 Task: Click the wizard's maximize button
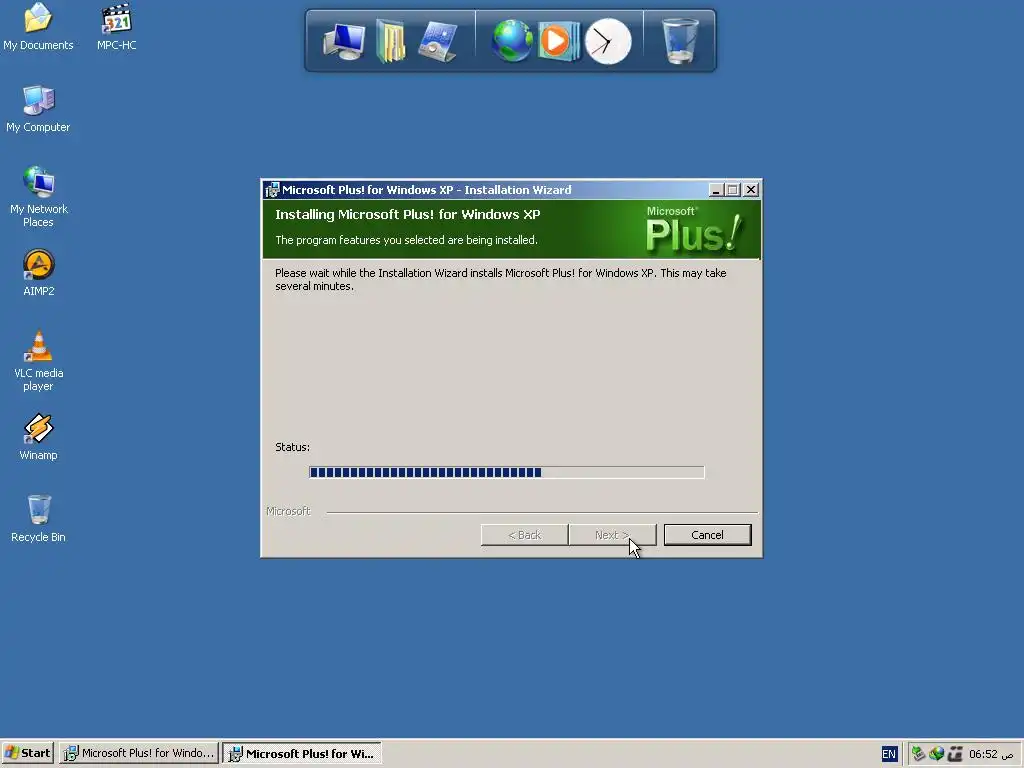733,190
